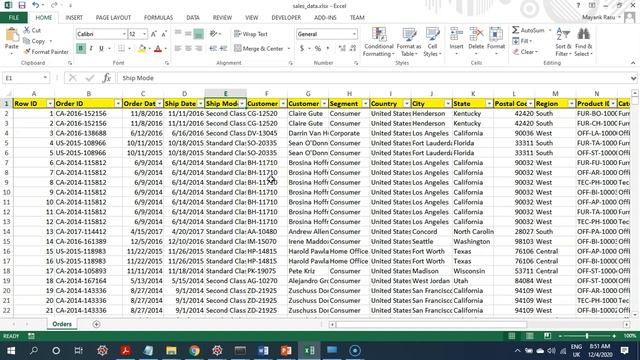The height and width of the screenshot is (360, 640).
Task: Click the AutoSum sigma icon
Action: (516, 30)
